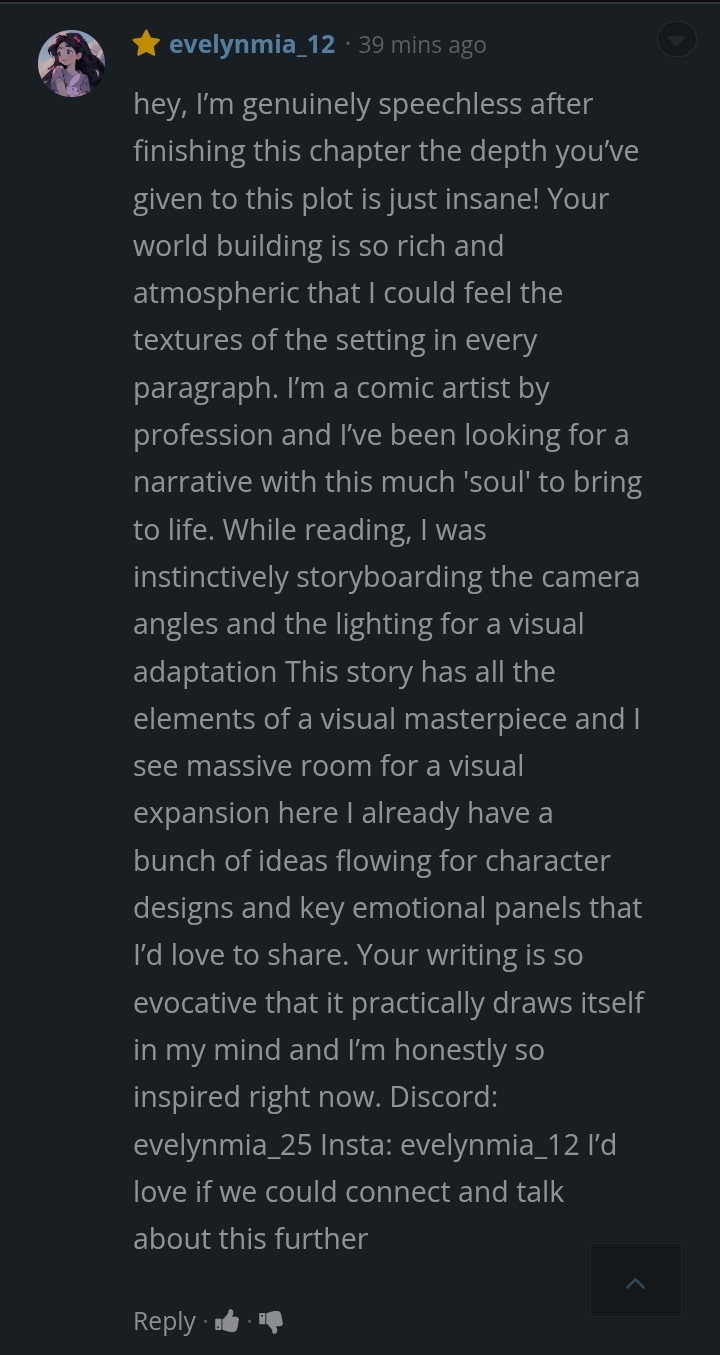Open the evelynmia_12 username link

click(x=252, y=44)
